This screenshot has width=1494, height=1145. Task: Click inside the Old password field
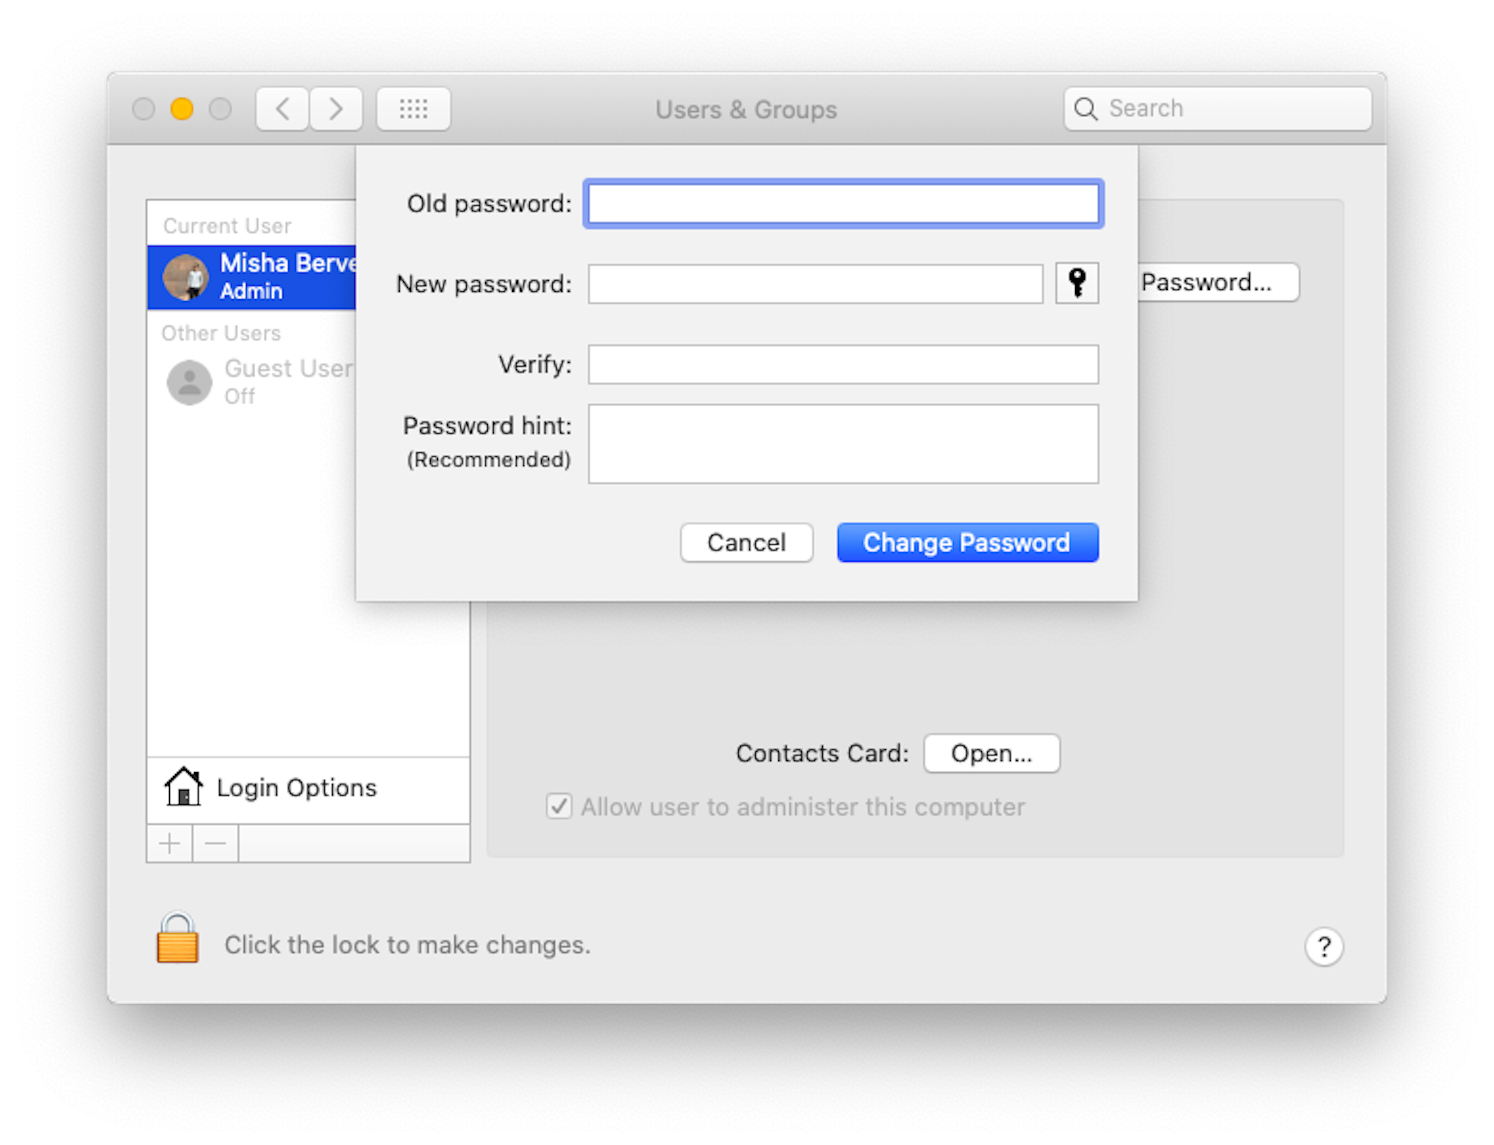[x=843, y=203]
